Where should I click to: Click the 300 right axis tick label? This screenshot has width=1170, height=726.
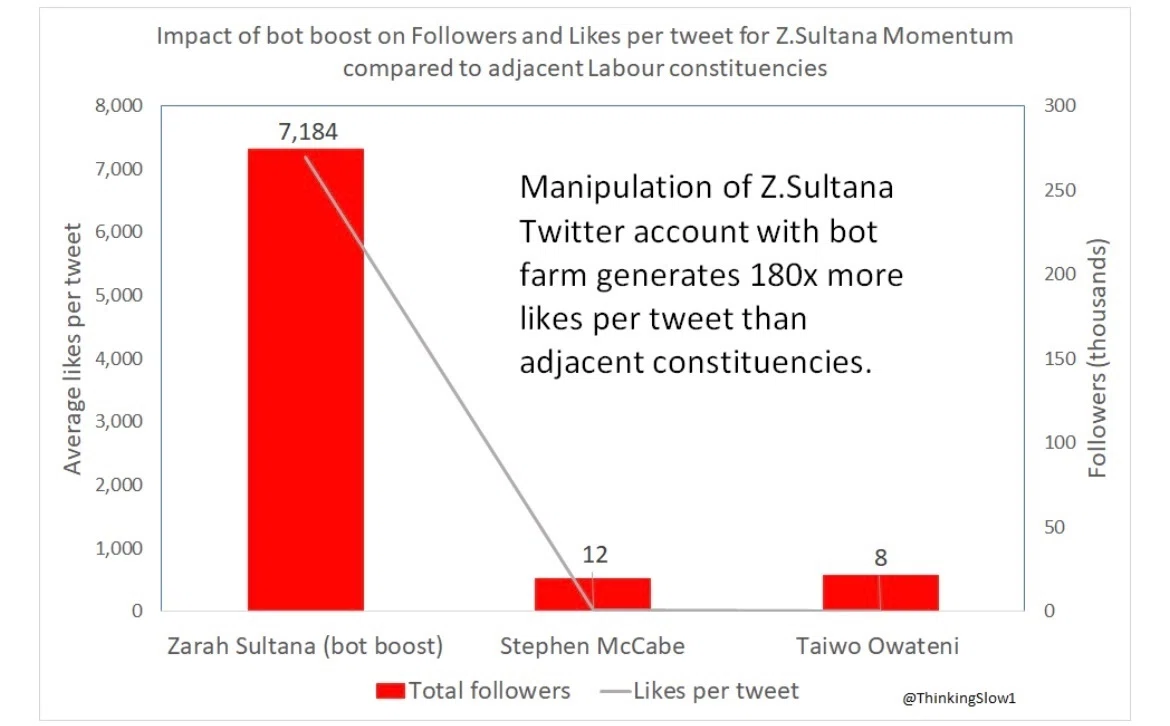pyautogui.click(x=1060, y=105)
